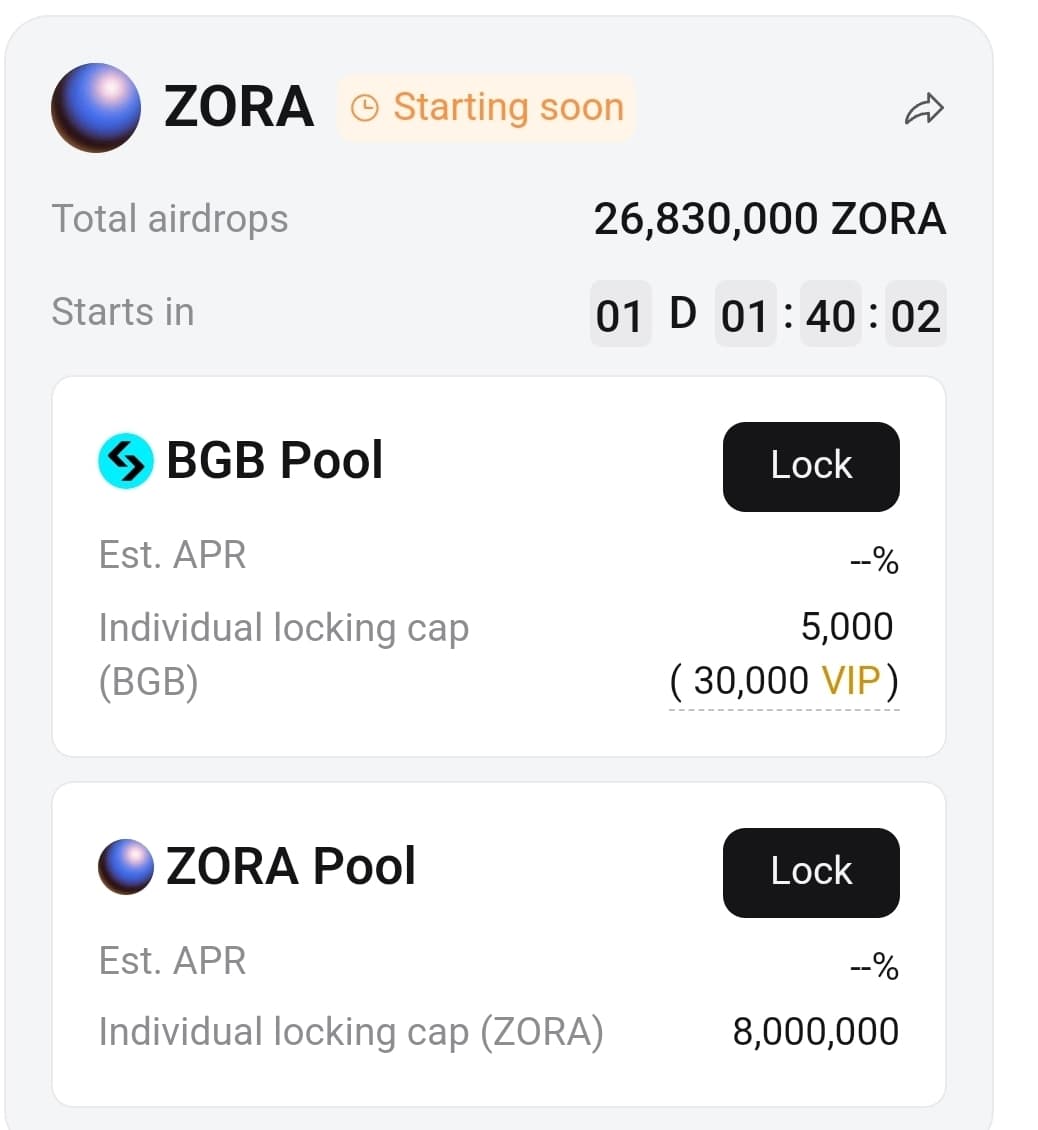Click the share arrow icon

pyautogui.click(x=924, y=109)
